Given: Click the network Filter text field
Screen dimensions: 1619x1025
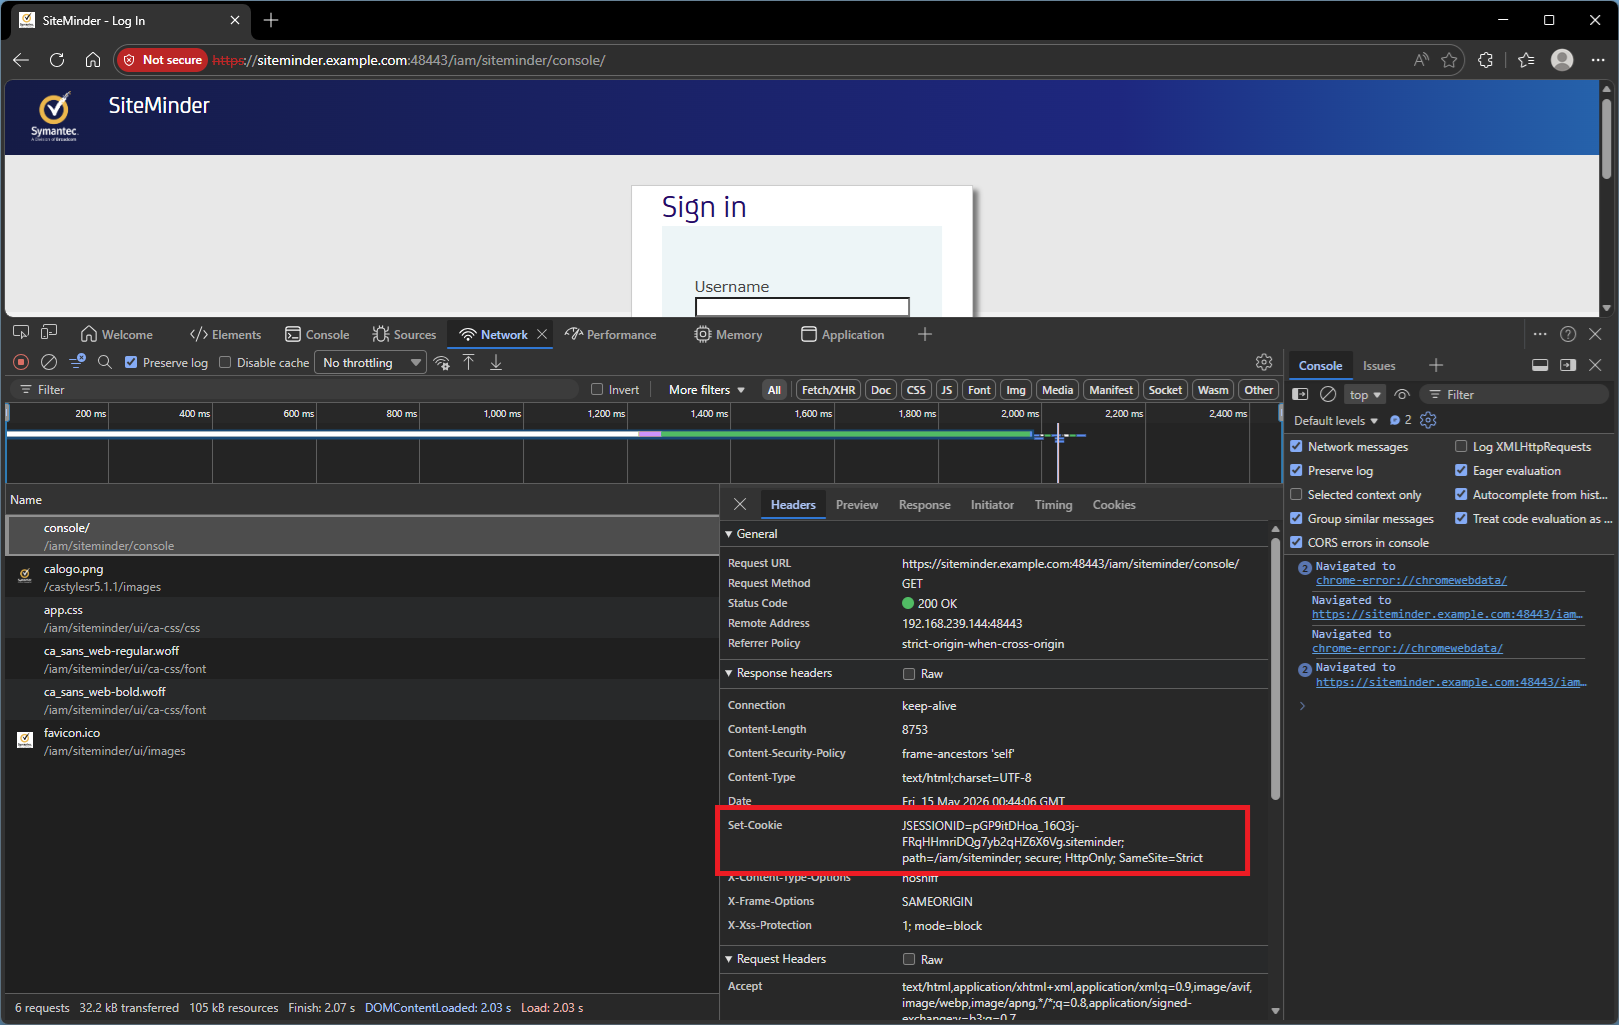Looking at the screenshot, I should coord(295,390).
